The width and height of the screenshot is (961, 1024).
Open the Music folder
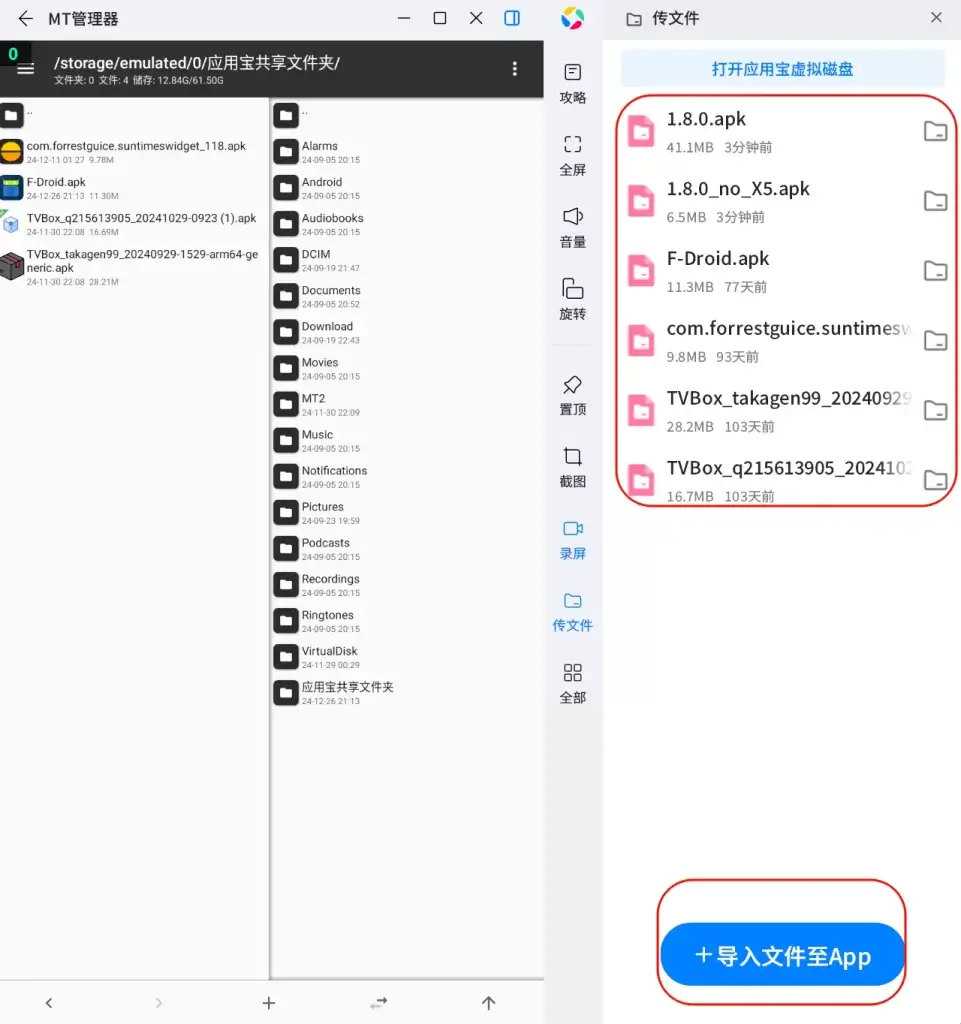(407, 440)
